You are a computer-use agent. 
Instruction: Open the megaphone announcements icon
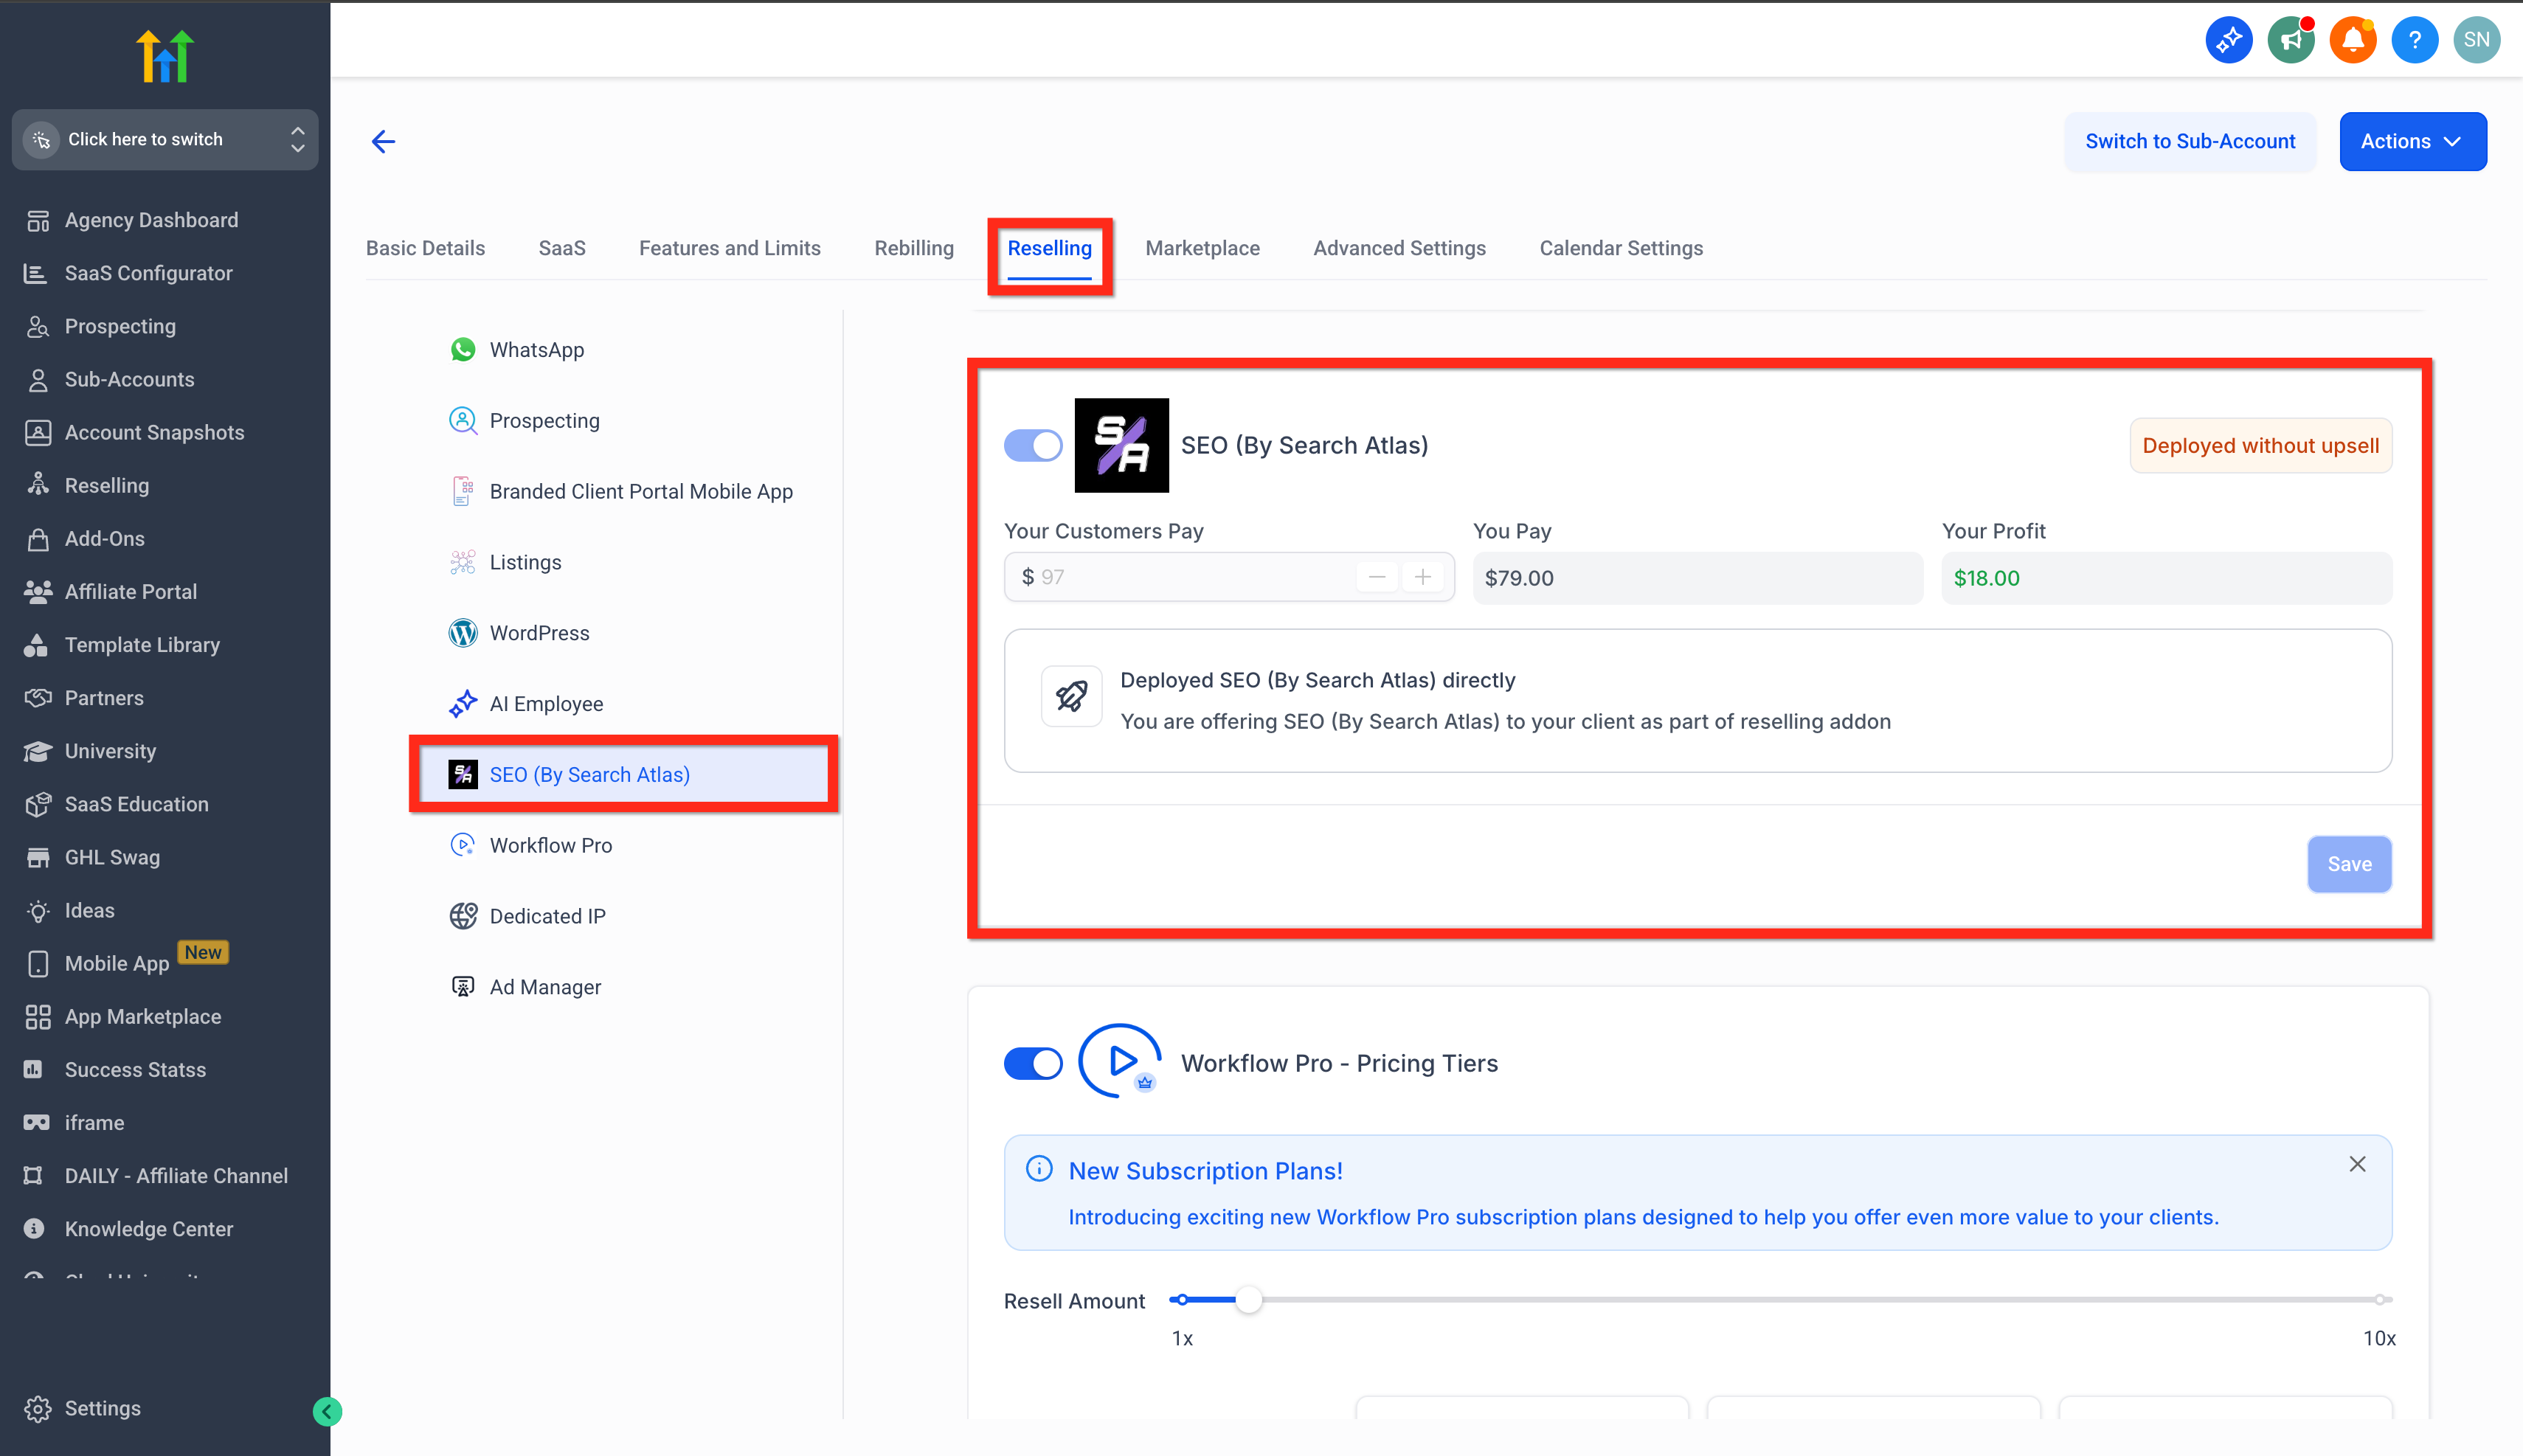2290,40
